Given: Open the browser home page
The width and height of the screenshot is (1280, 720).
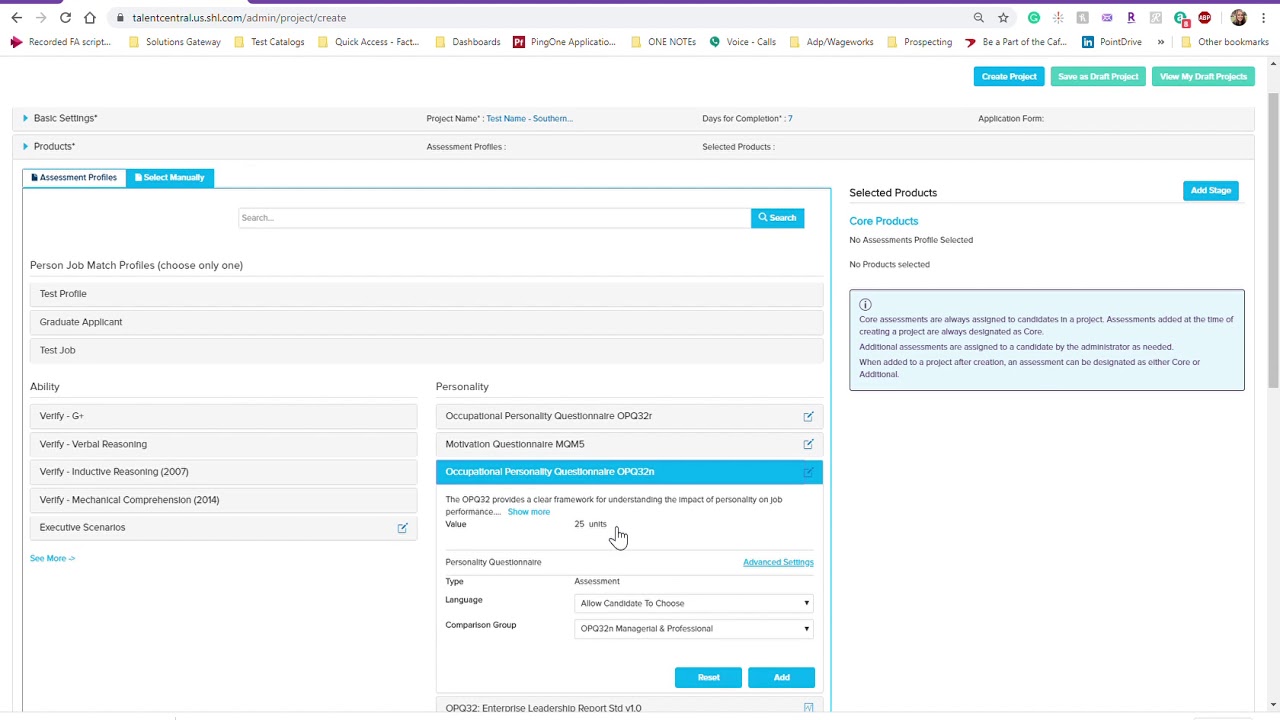Looking at the screenshot, I should pyautogui.click(x=90, y=18).
